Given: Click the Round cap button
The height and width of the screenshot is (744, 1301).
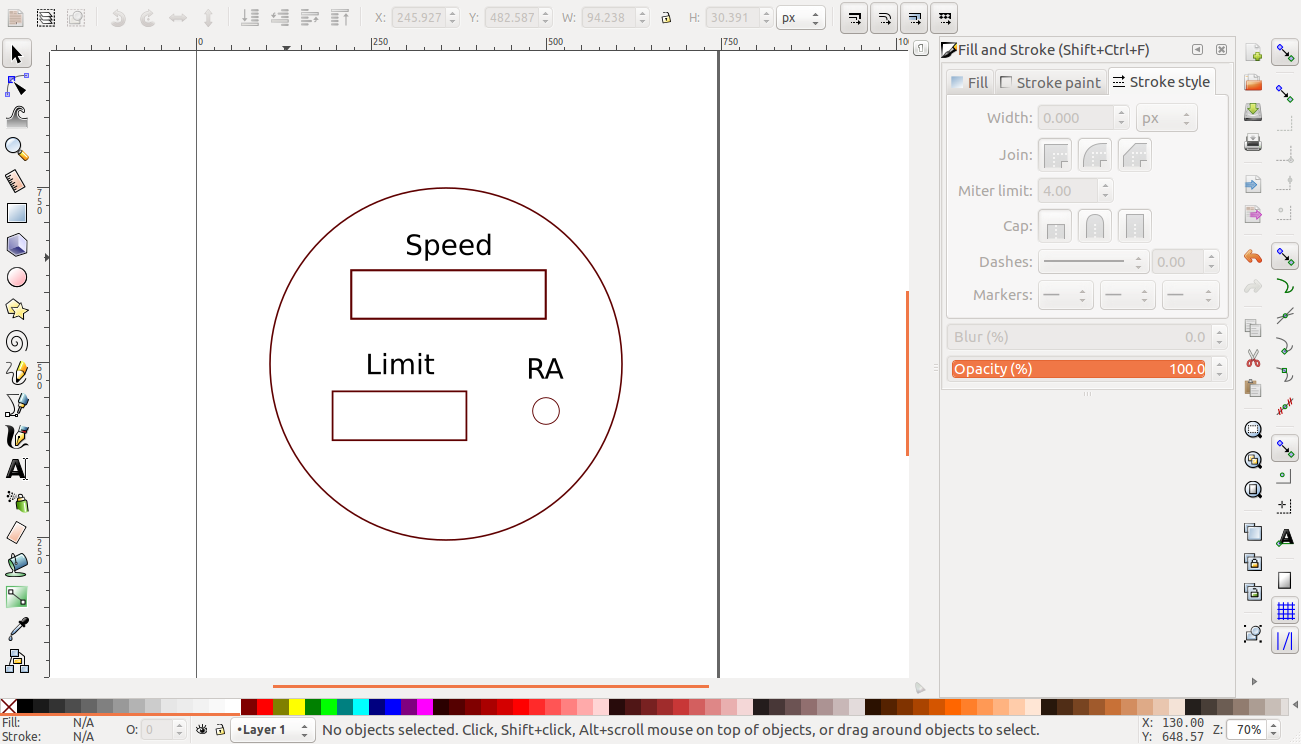Looking at the screenshot, I should pyautogui.click(x=1094, y=225).
